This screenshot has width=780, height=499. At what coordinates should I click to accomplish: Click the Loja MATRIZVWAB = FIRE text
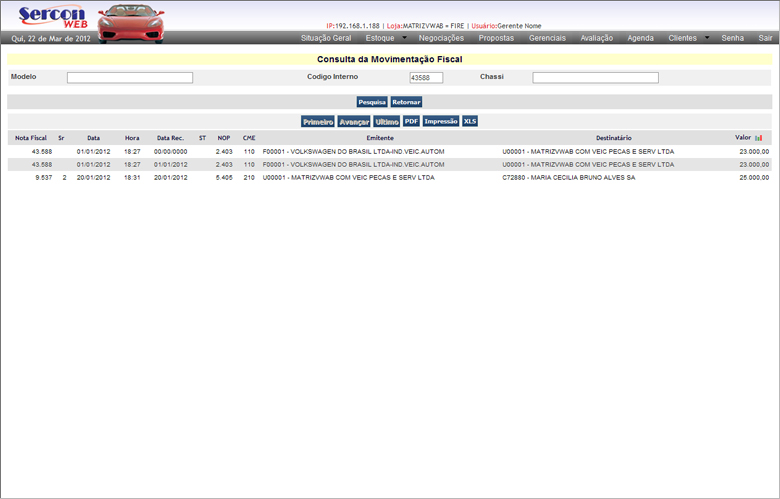click(425, 26)
